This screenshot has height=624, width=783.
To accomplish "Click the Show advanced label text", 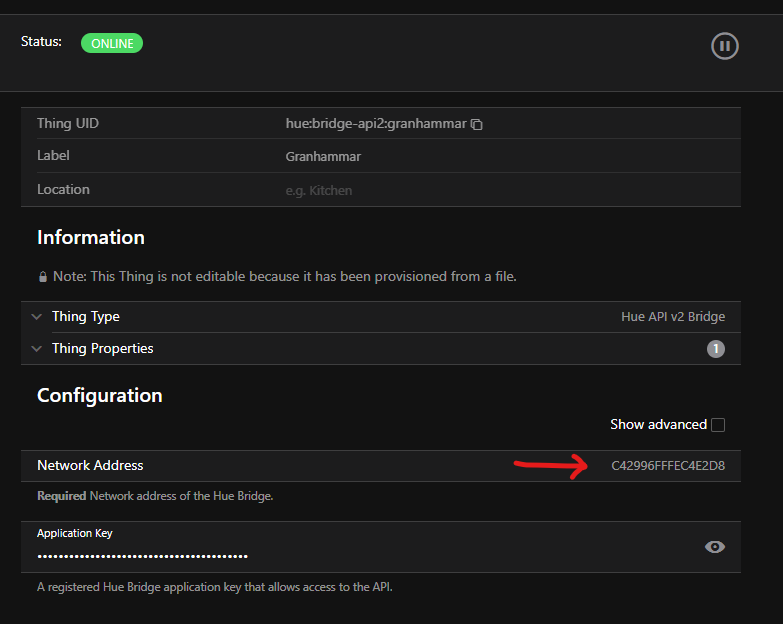I will coord(658,425).
